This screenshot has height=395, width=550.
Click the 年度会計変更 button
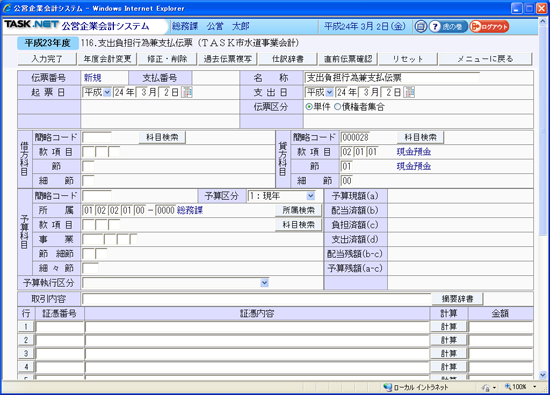(107, 59)
